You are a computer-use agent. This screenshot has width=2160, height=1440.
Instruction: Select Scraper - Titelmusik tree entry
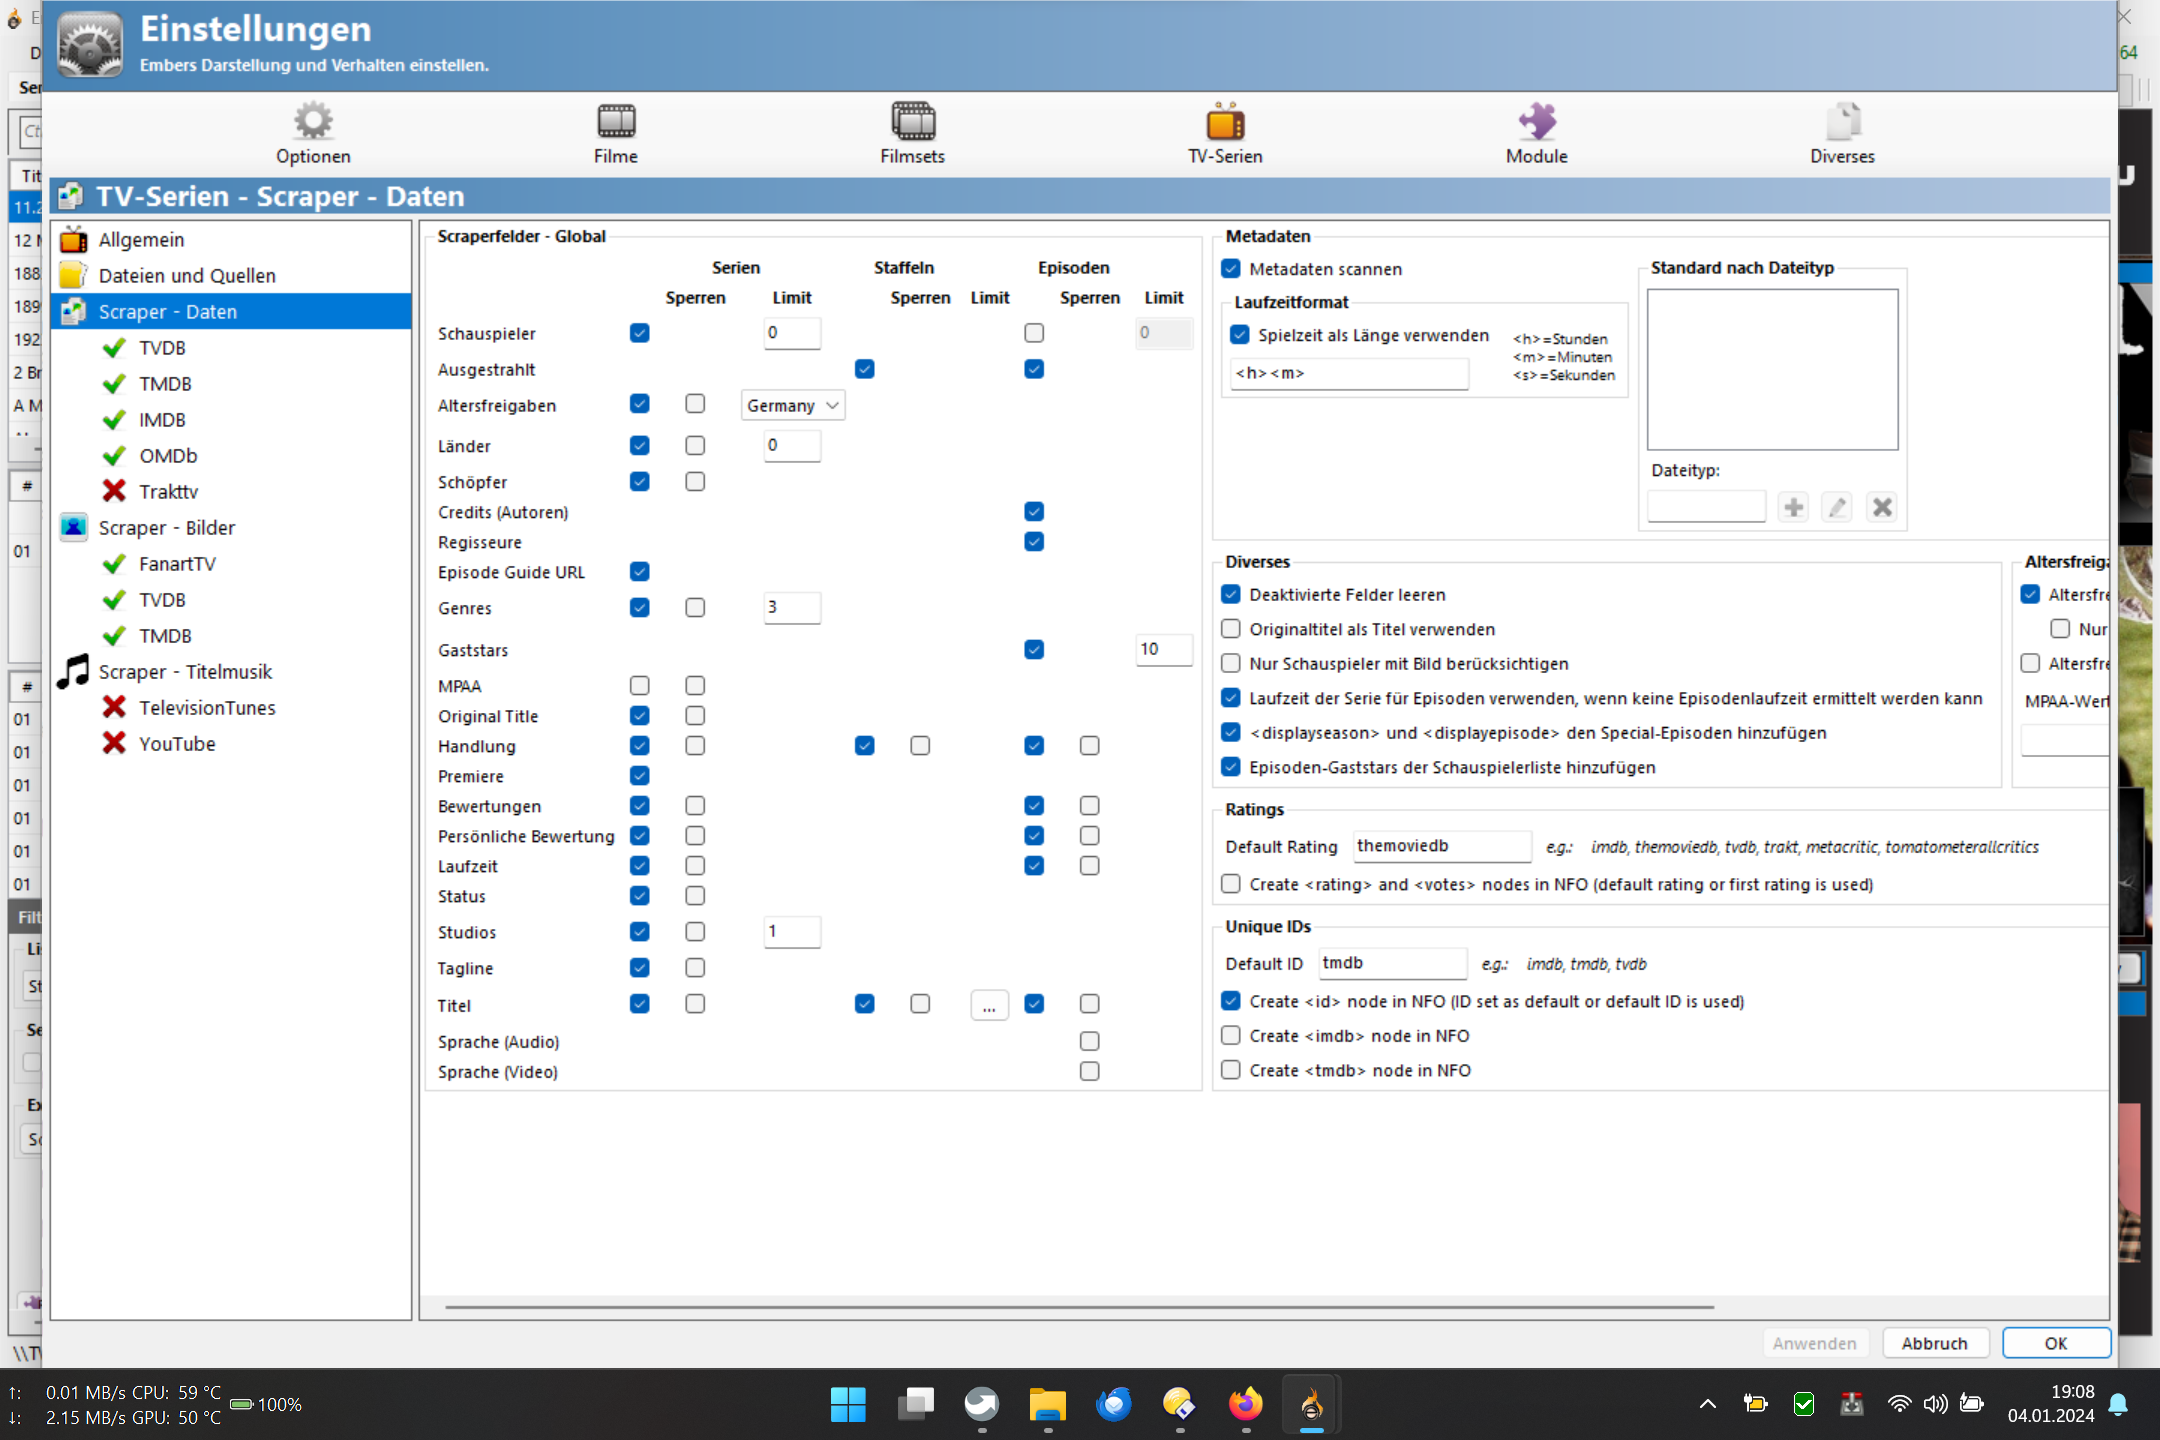(185, 672)
